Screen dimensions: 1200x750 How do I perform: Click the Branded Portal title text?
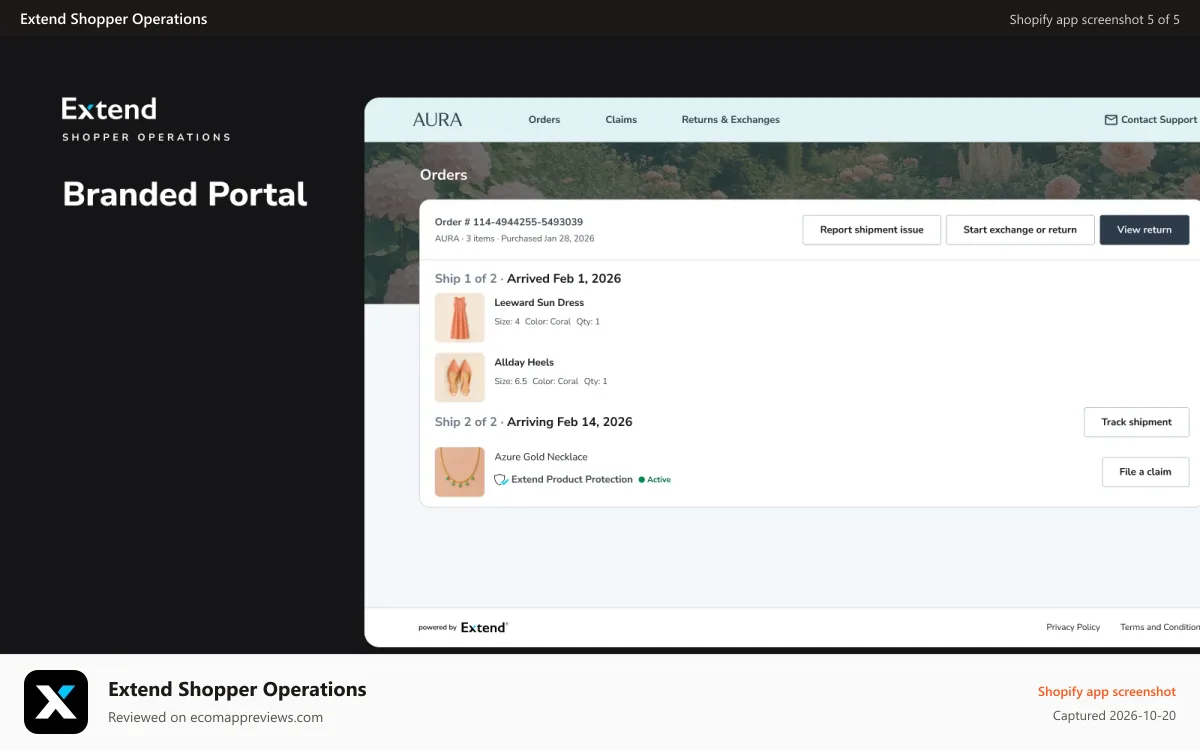(x=185, y=194)
